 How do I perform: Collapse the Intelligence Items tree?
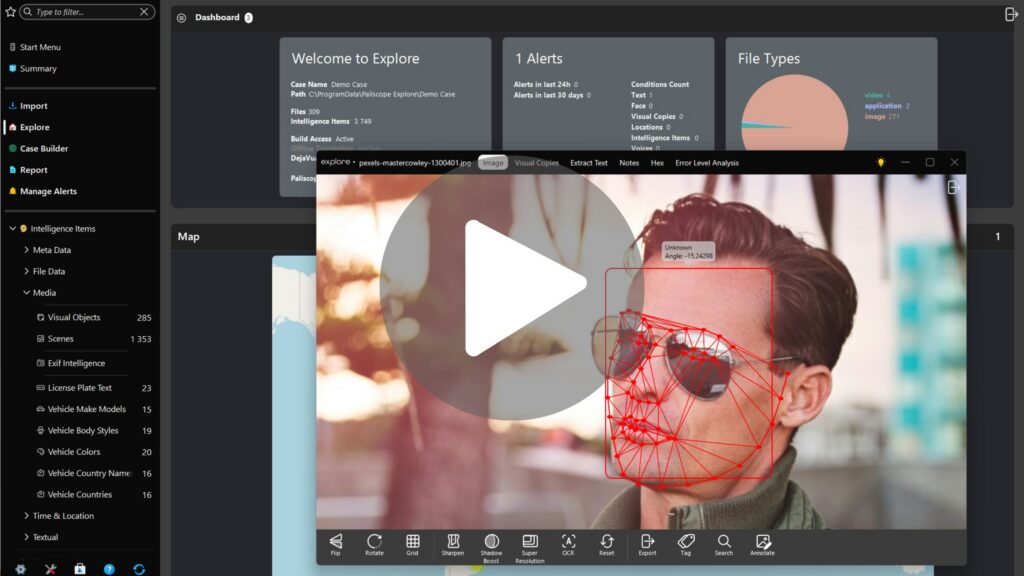tap(13, 229)
